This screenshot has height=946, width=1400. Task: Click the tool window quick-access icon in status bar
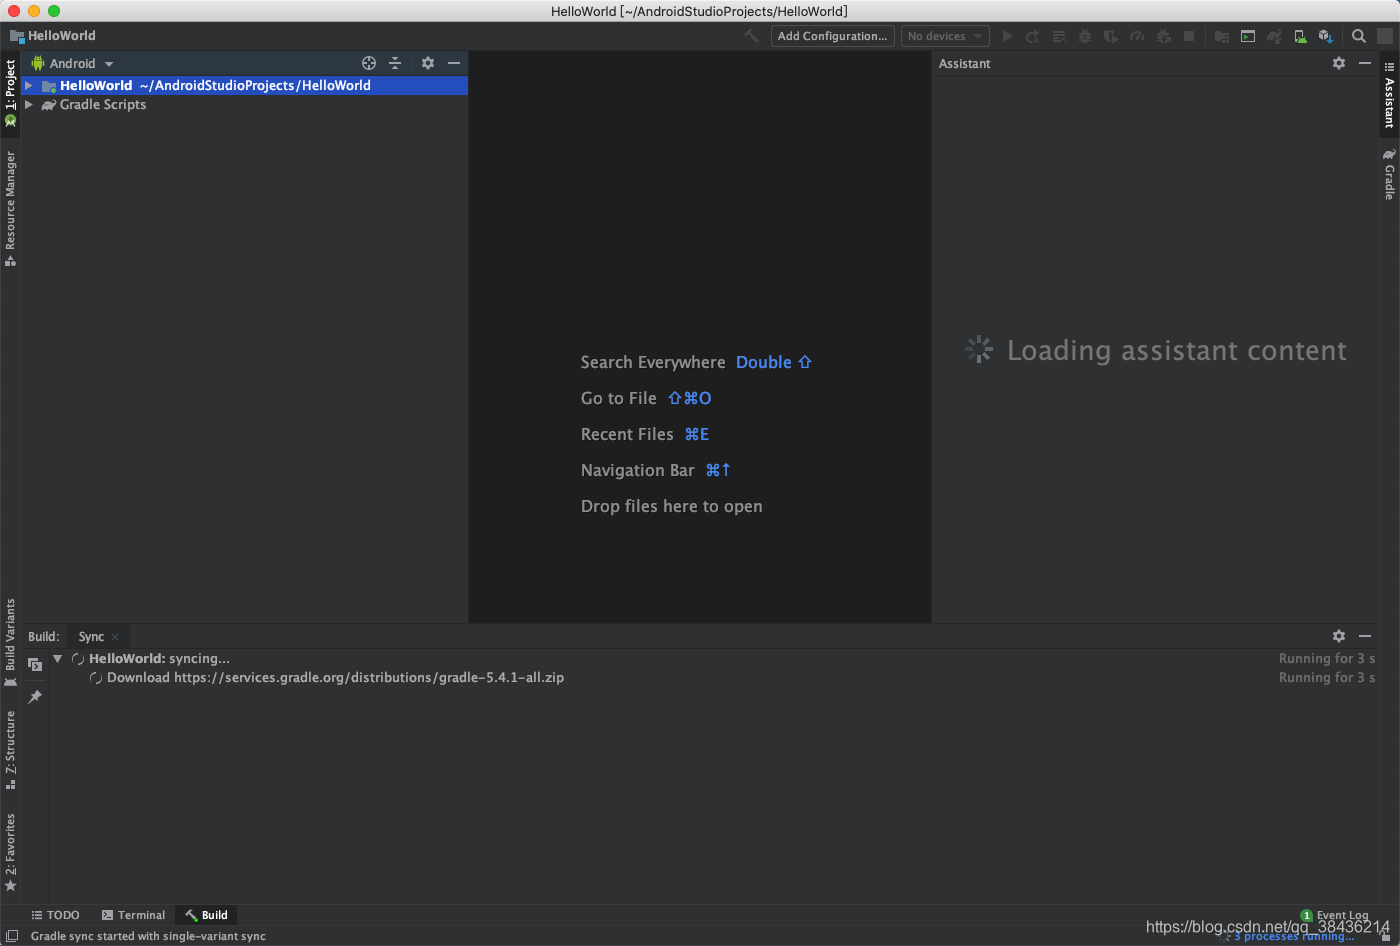(11, 936)
